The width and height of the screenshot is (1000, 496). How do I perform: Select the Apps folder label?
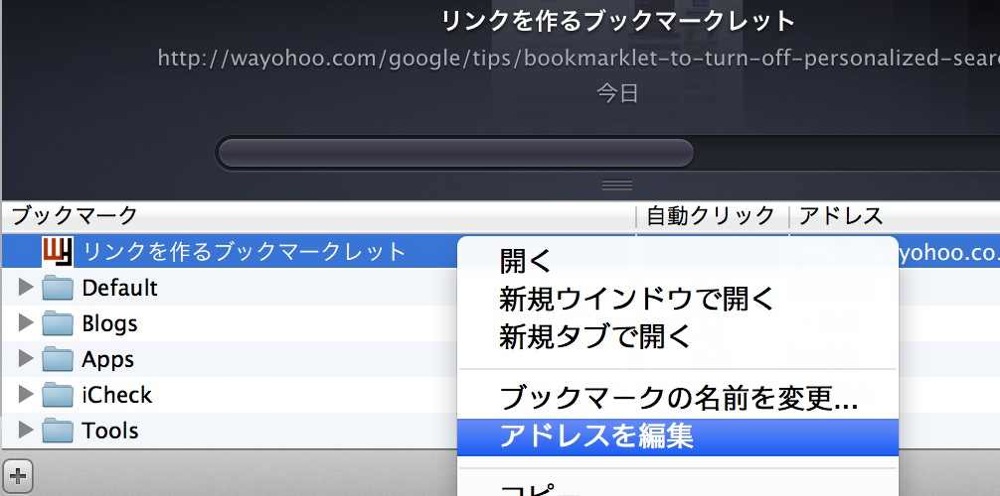[x=107, y=360]
